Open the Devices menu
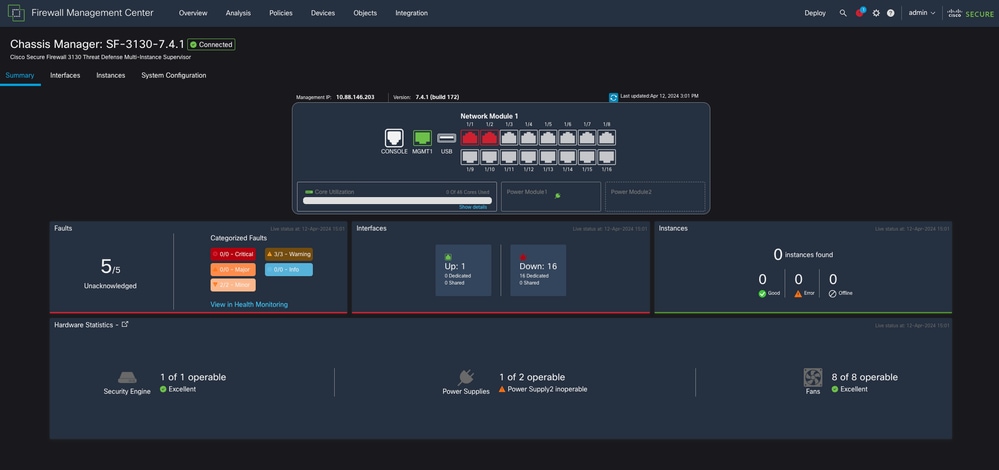Screen dimensions: 999x470 323,13
